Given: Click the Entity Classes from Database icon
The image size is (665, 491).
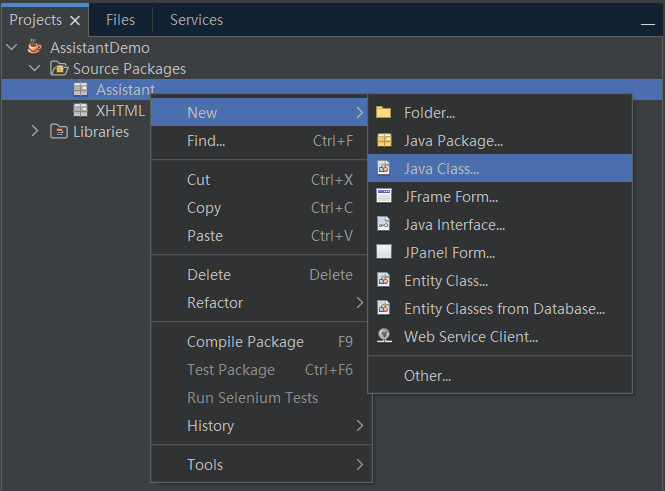Looking at the screenshot, I should click(384, 309).
